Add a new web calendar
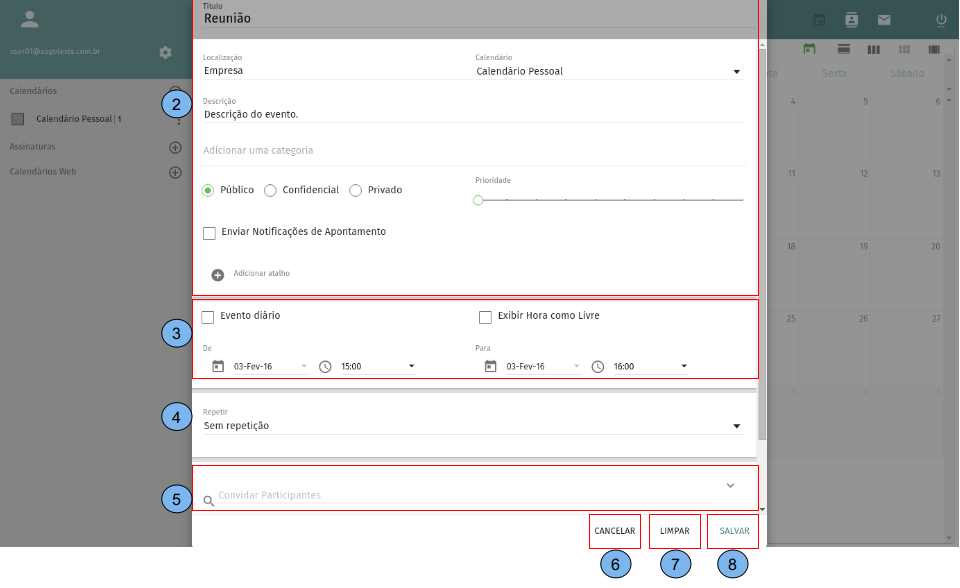 click(175, 172)
